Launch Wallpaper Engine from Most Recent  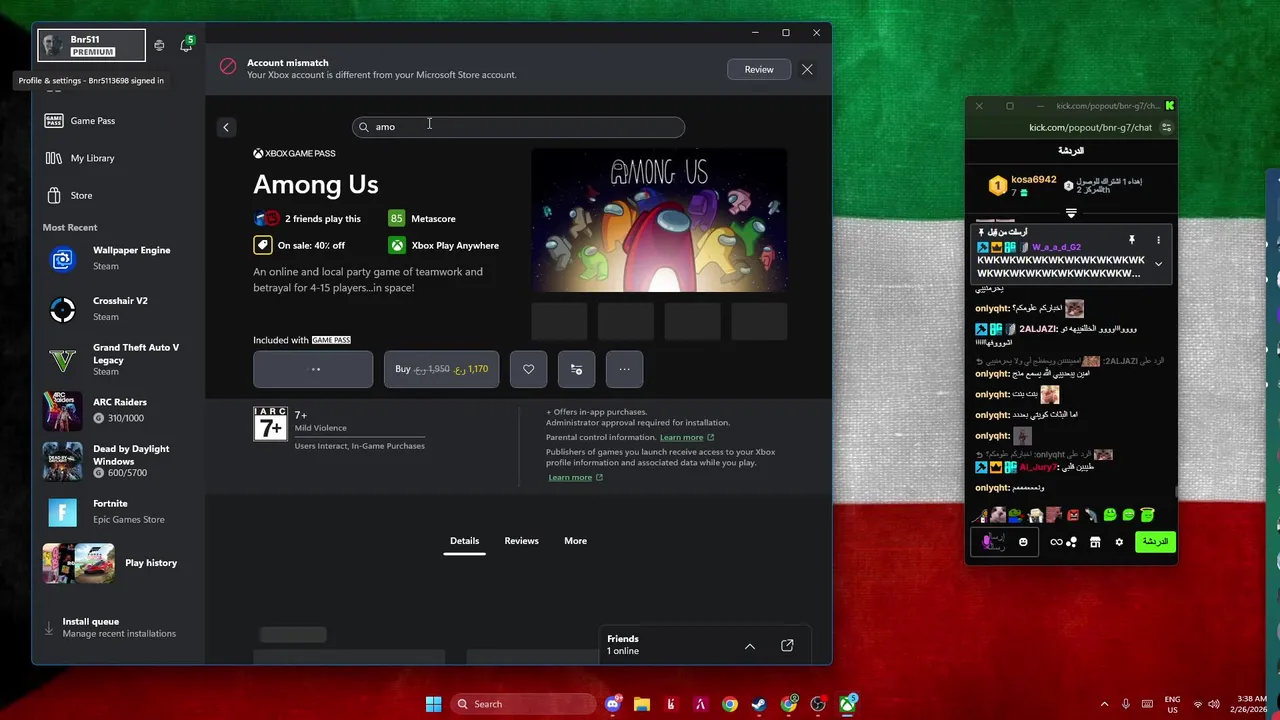click(x=120, y=258)
